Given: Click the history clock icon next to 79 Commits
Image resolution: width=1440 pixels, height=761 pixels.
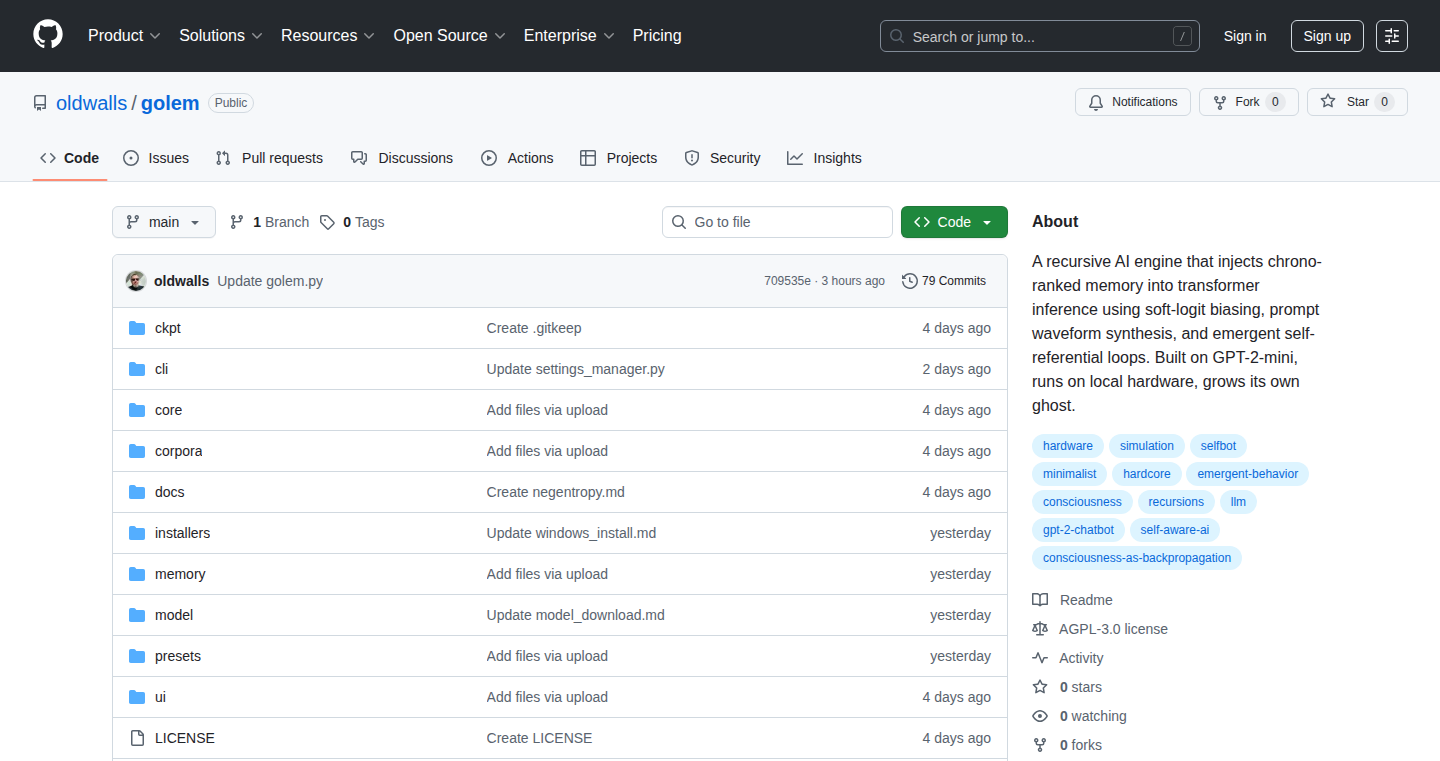Looking at the screenshot, I should coord(909,281).
